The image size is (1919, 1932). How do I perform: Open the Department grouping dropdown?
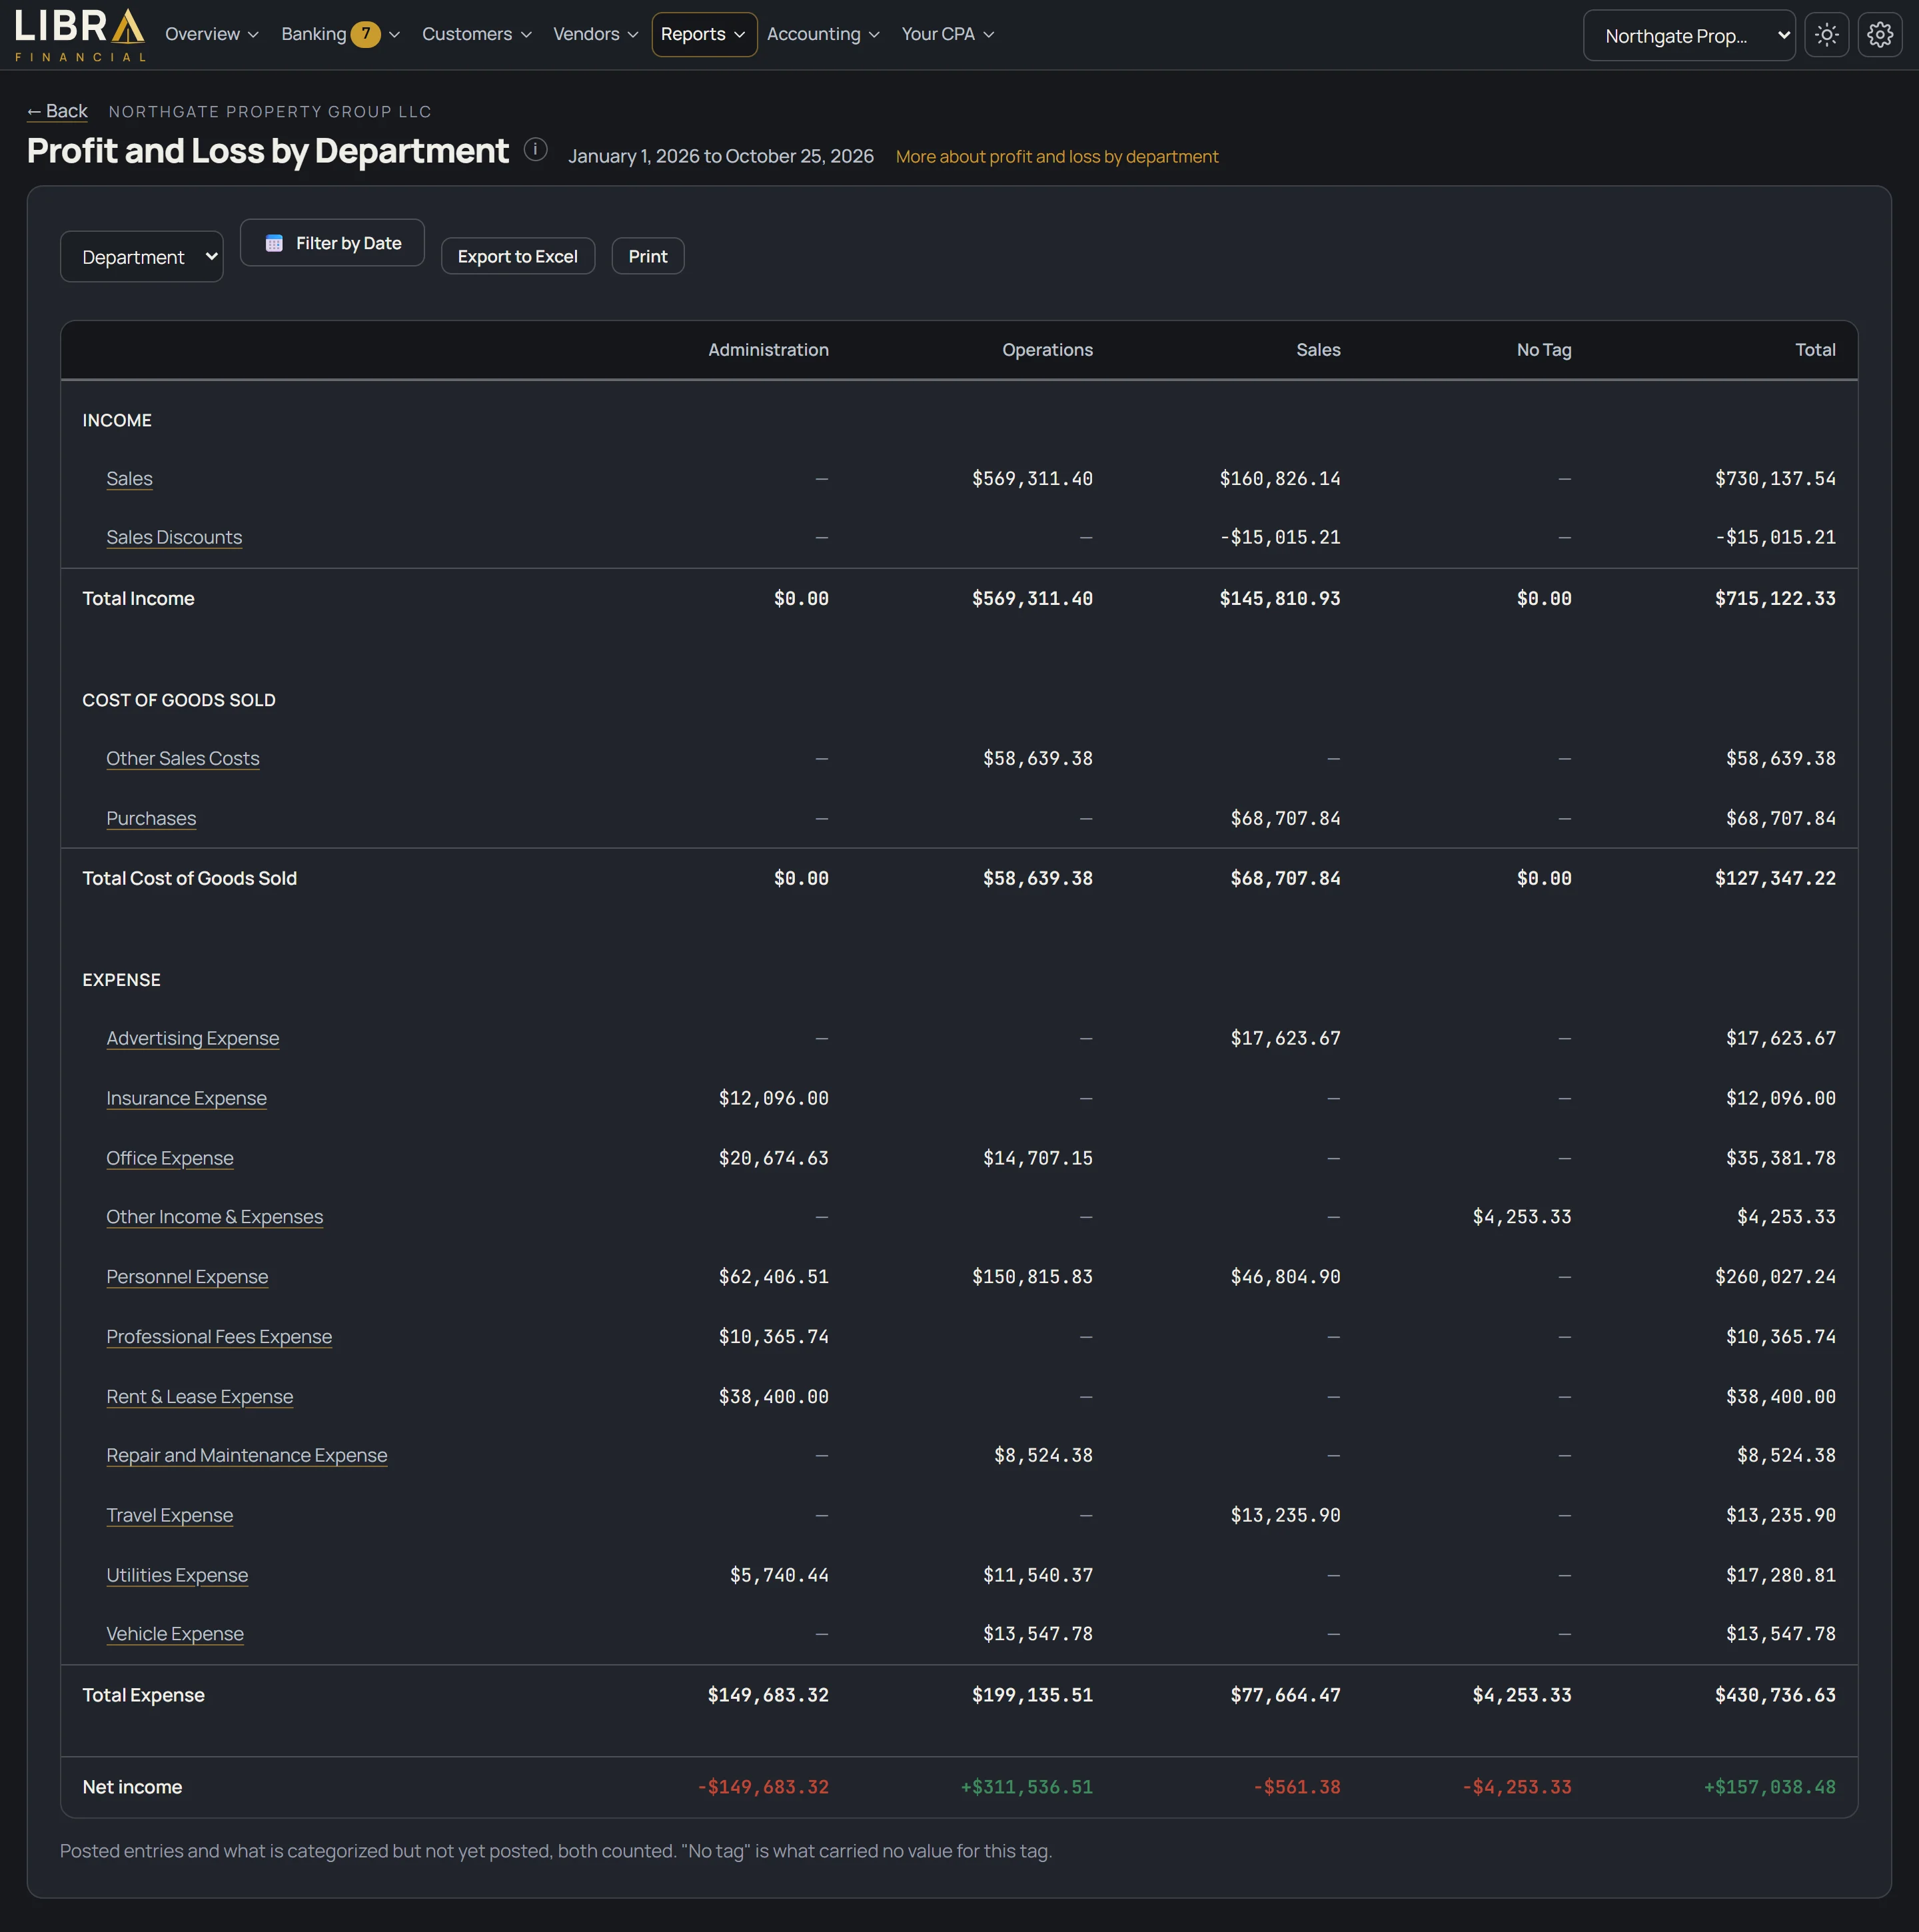[142, 257]
